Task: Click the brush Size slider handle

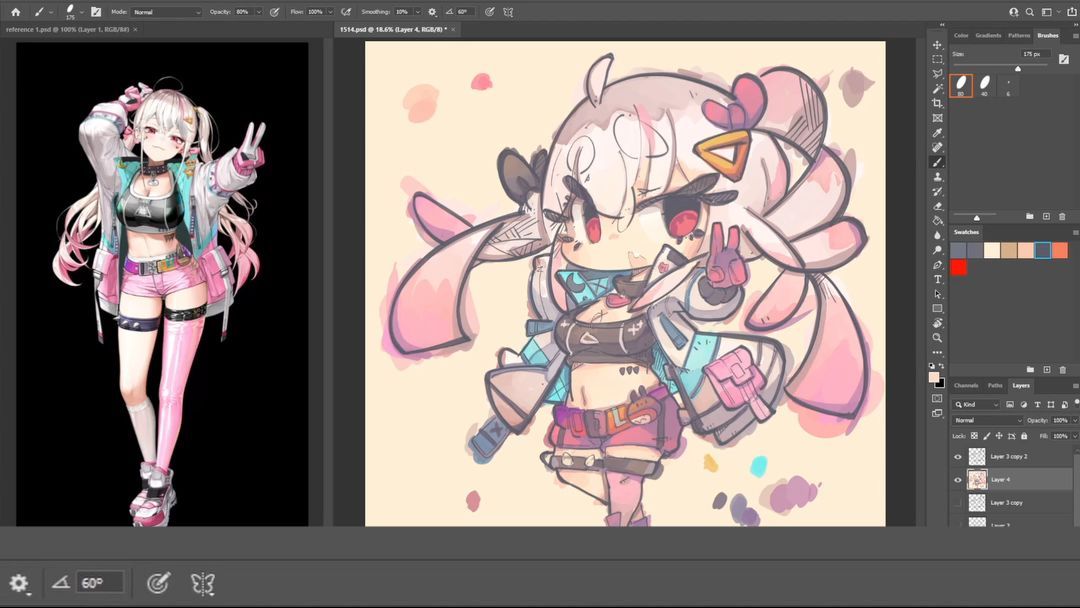Action: (x=1017, y=68)
